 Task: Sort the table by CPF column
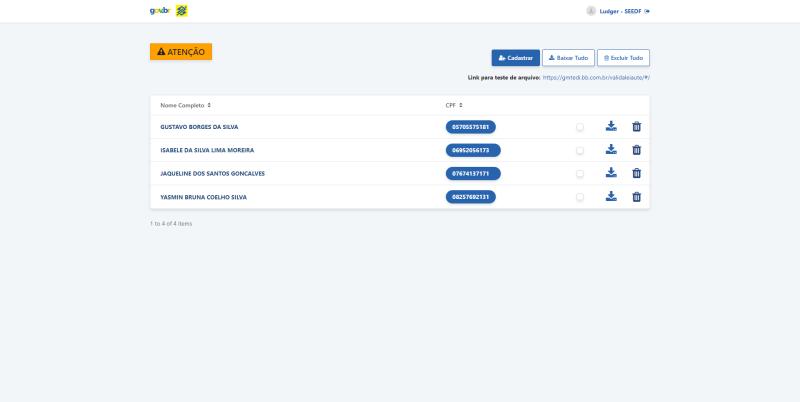click(454, 105)
